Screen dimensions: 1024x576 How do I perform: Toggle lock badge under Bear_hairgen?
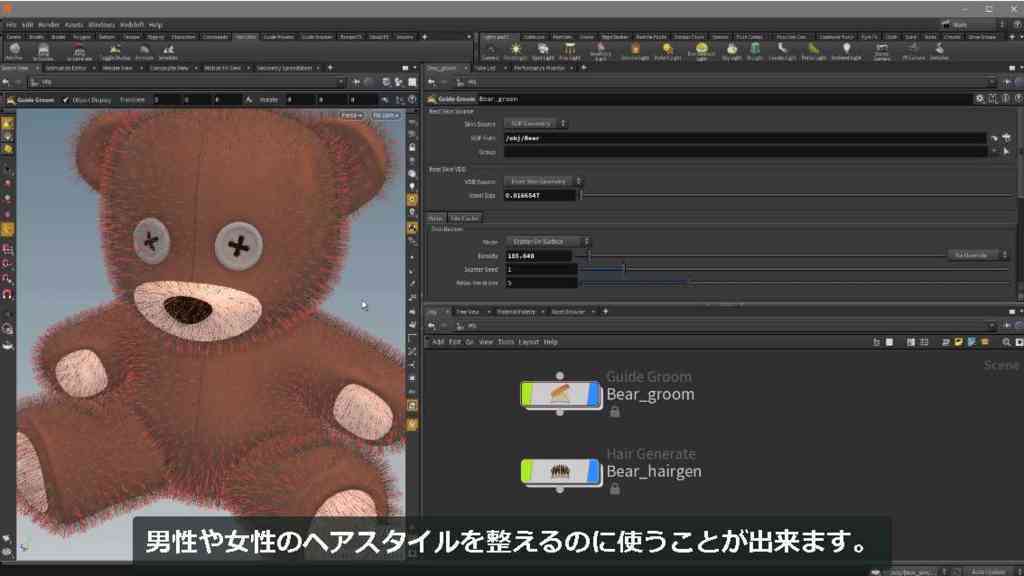615,489
